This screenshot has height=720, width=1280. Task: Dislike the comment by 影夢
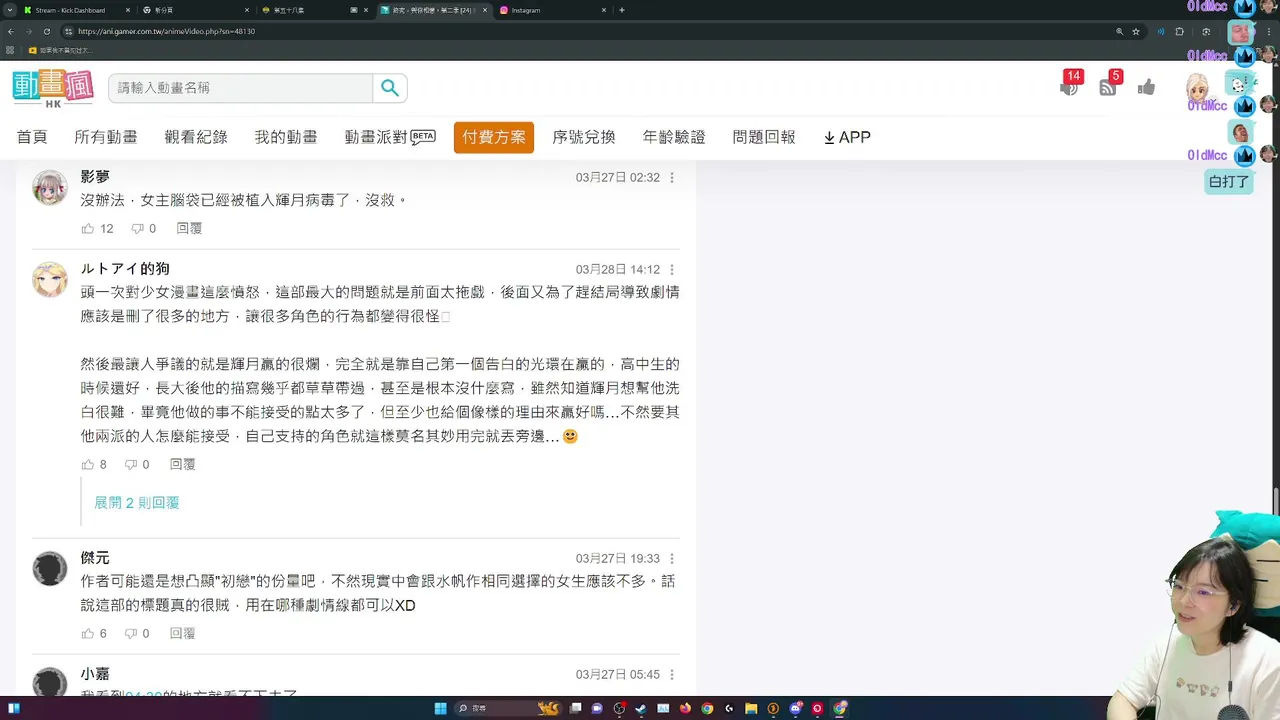pyautogui.click(x=138, y=228)
